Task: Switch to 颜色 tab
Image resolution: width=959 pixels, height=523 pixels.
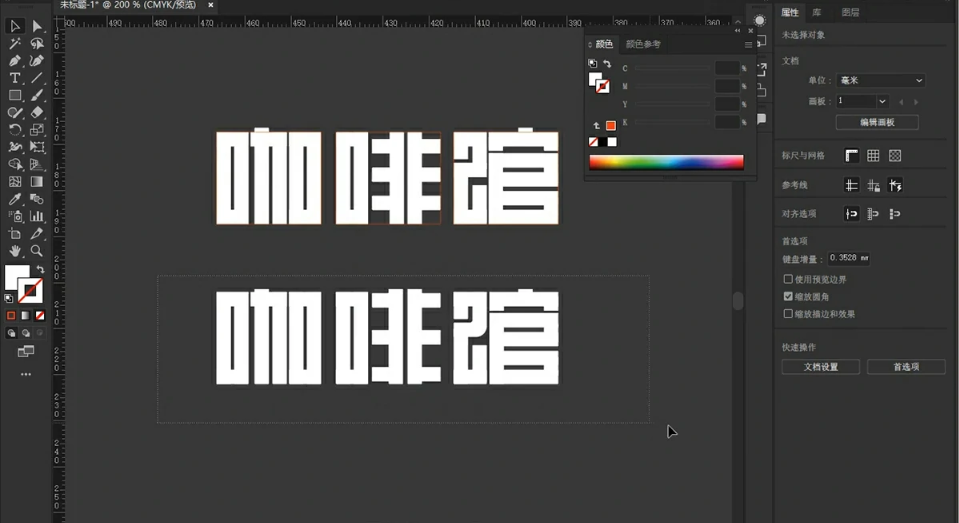Action: coord(604,44)
